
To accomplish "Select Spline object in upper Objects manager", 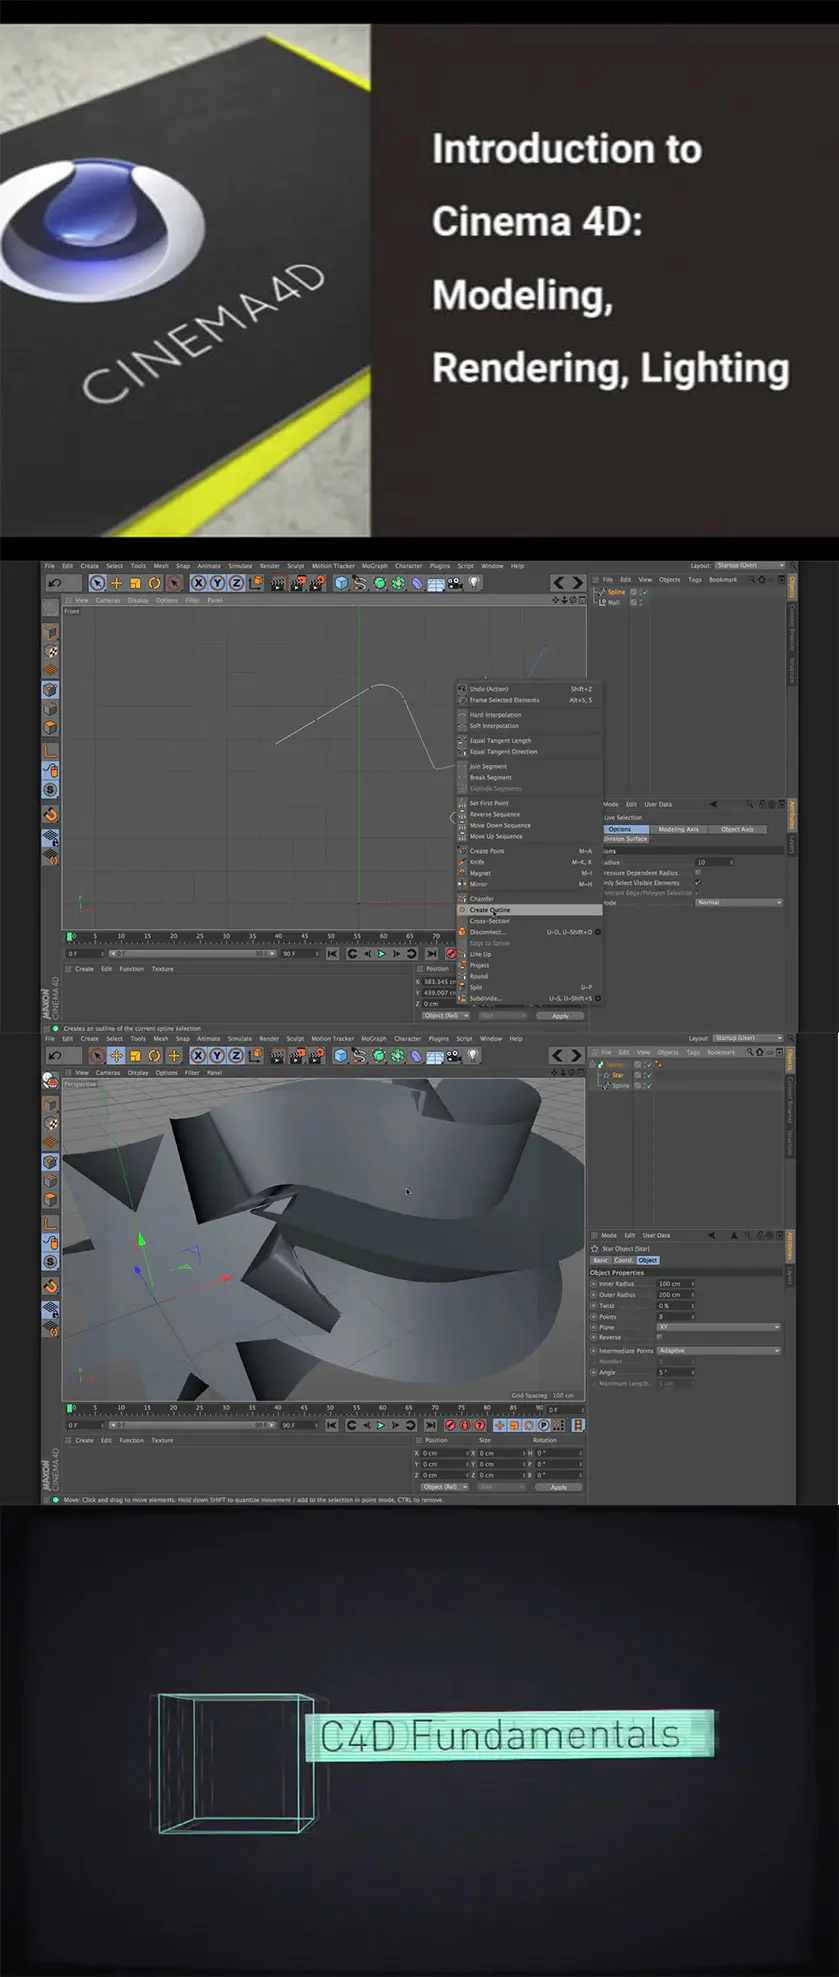I will [616, 592].
